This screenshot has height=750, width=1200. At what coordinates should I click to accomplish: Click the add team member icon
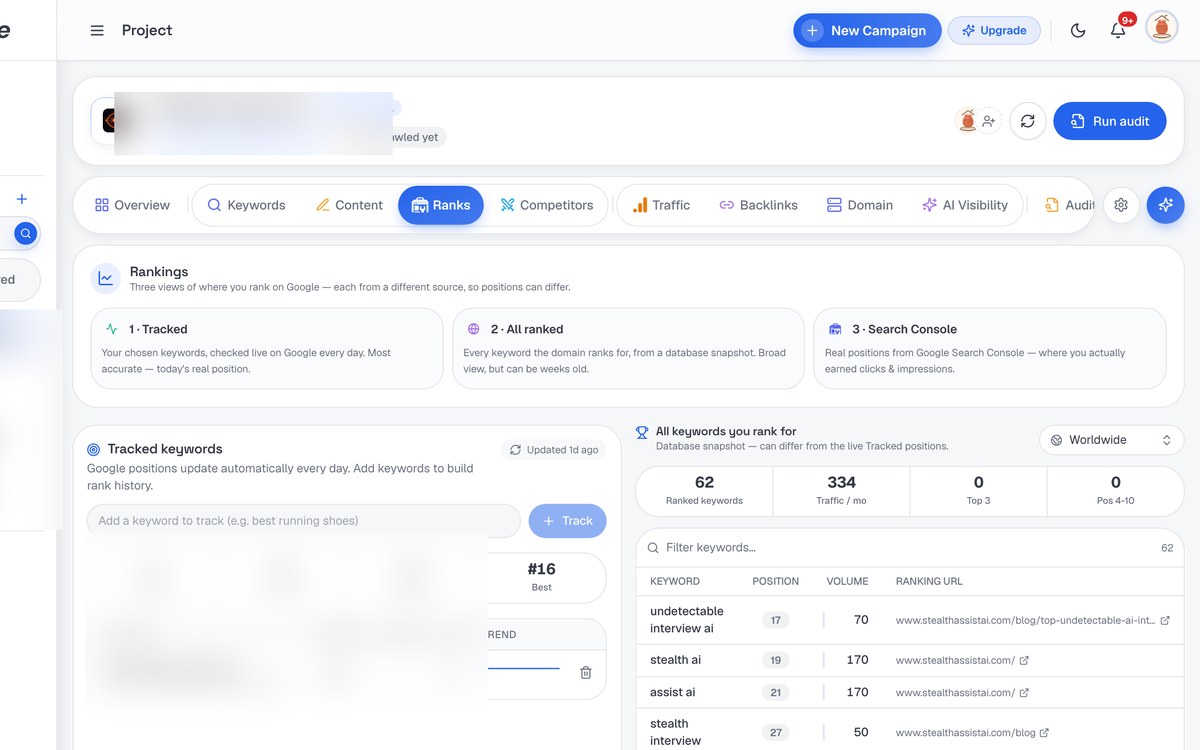989,121
